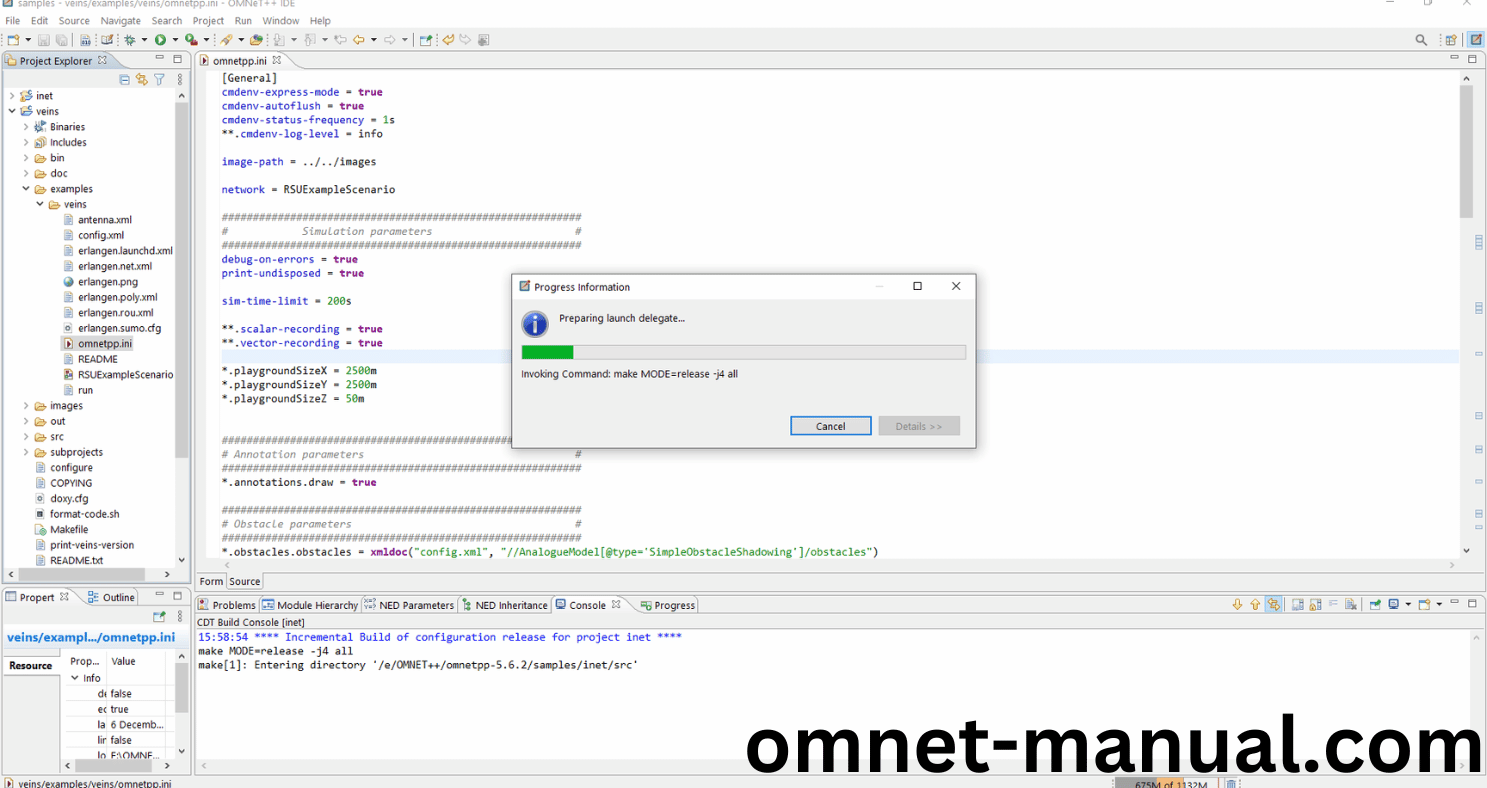Expand the subprojects folder in Project Explorer
Image resolution: width=1487 pixels, height=788 pixels.
(x=25, y=452)
